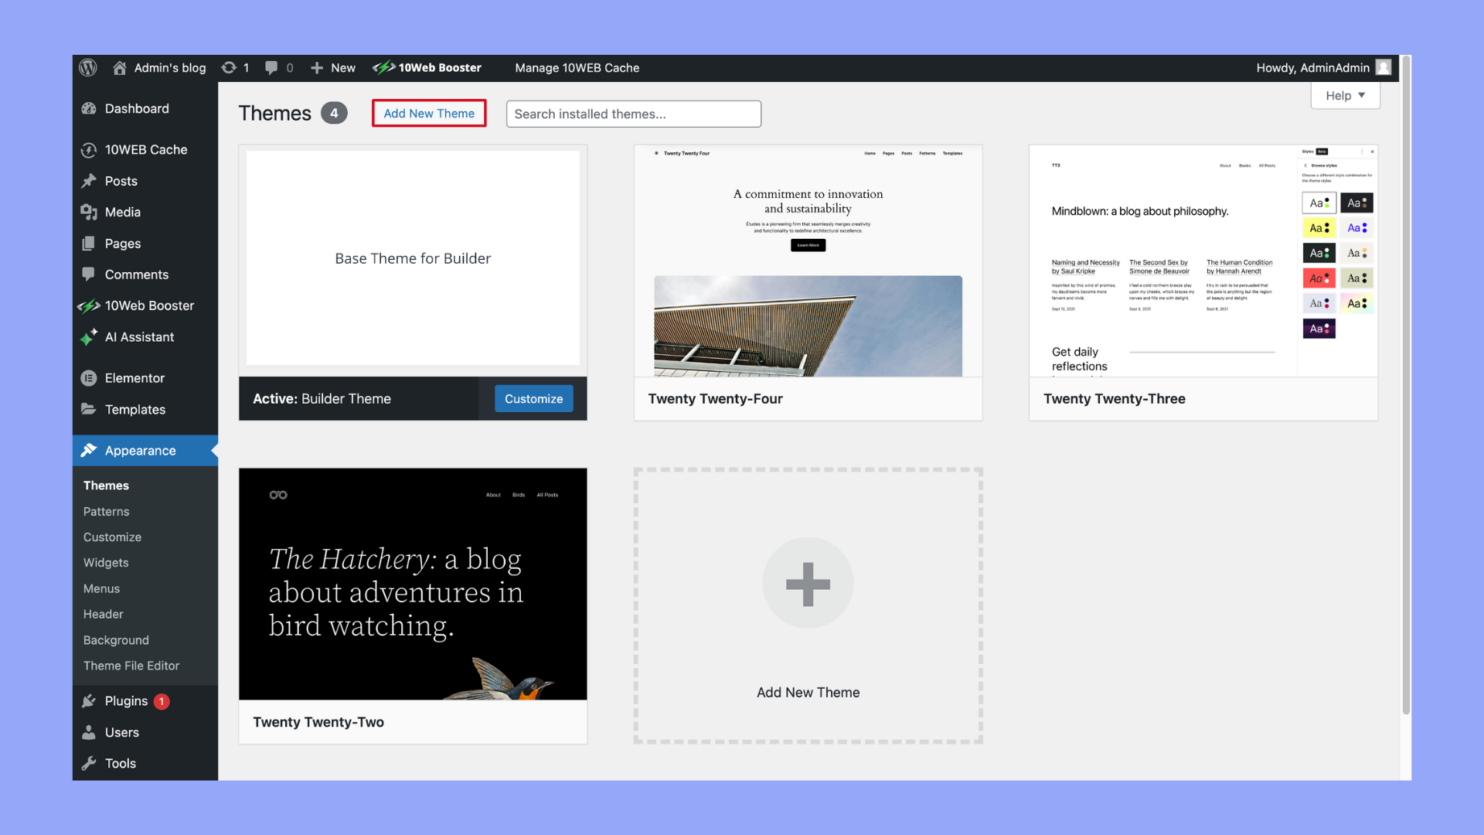This screenshot has width=1484, height=835.
Task: Click the Search installed themes field
Action: click(633, 114)
